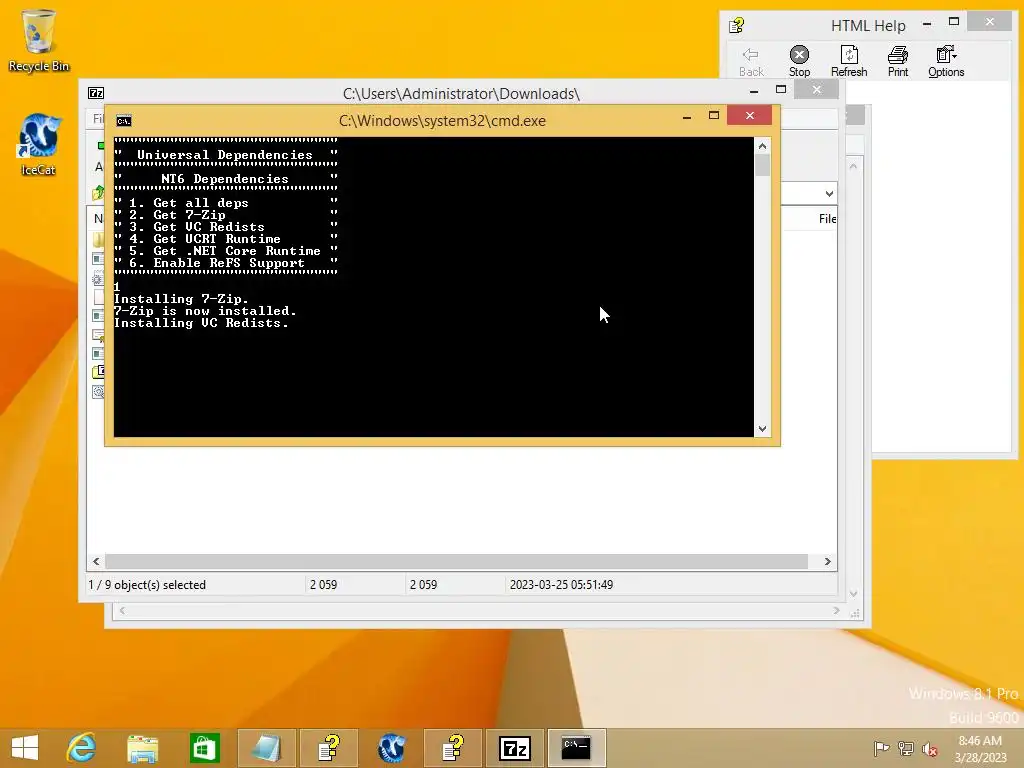Click '1 / 9 object(s) selected' status text
This screenshot has height=768, width=1024.
pyautogui.click(x=147, y=585)
